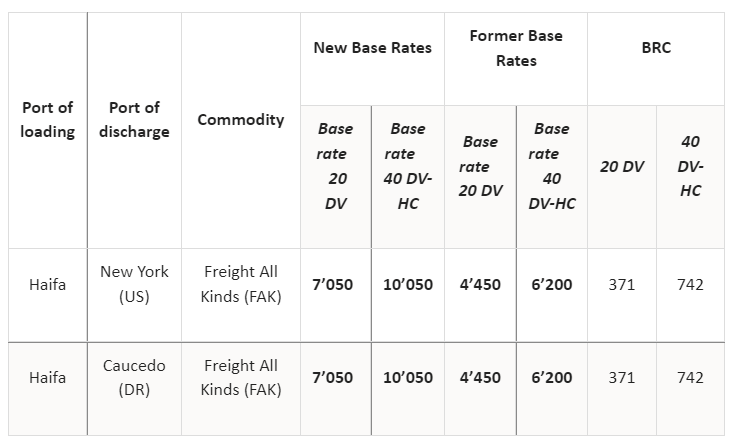Select 4'450 former rate in New York row
The image size is (736, 448).
(x=480, y=284)
